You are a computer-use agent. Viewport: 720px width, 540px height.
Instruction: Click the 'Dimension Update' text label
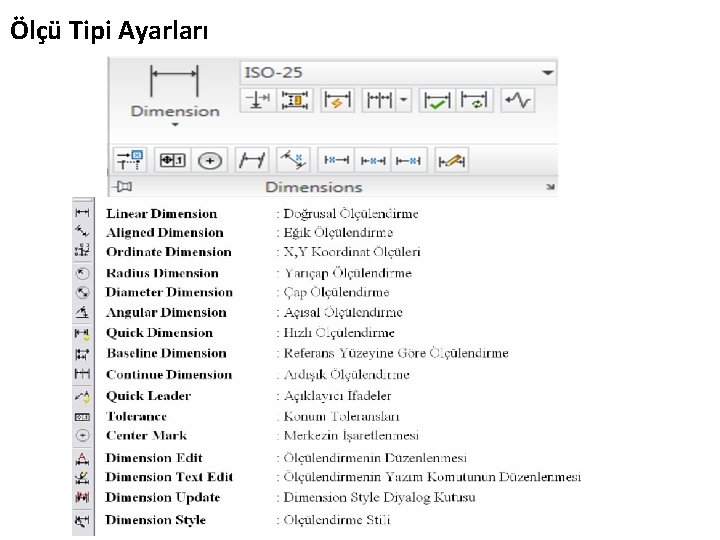tap(163, 498)
